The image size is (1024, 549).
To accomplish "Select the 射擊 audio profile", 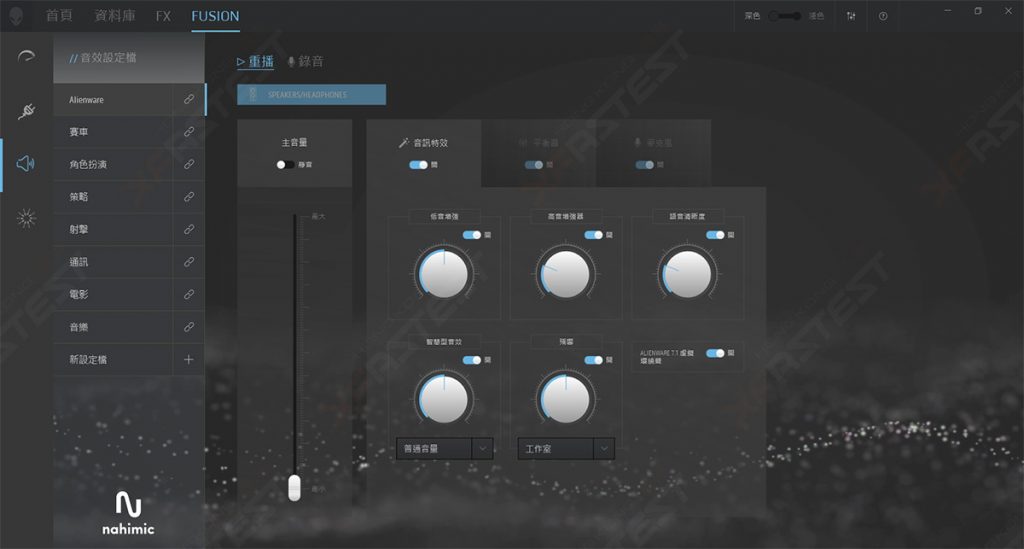I will 112,229.
